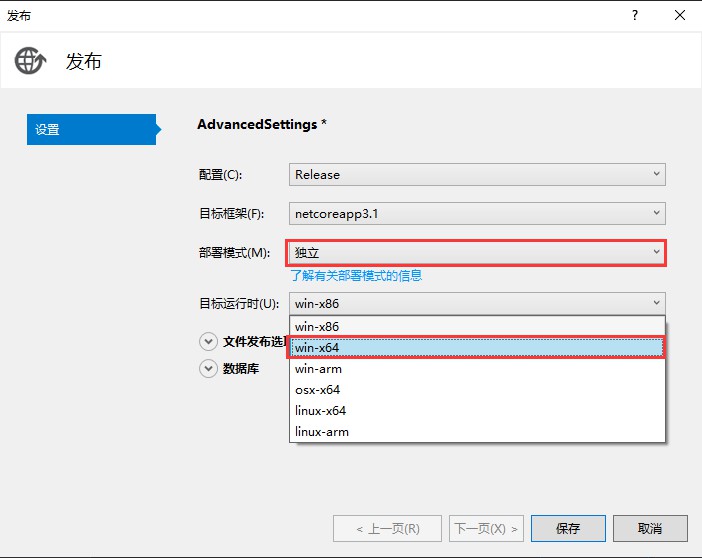Click the 目标框架(F): label
This screenshot has height=558, width=702.
pos(231,214)
